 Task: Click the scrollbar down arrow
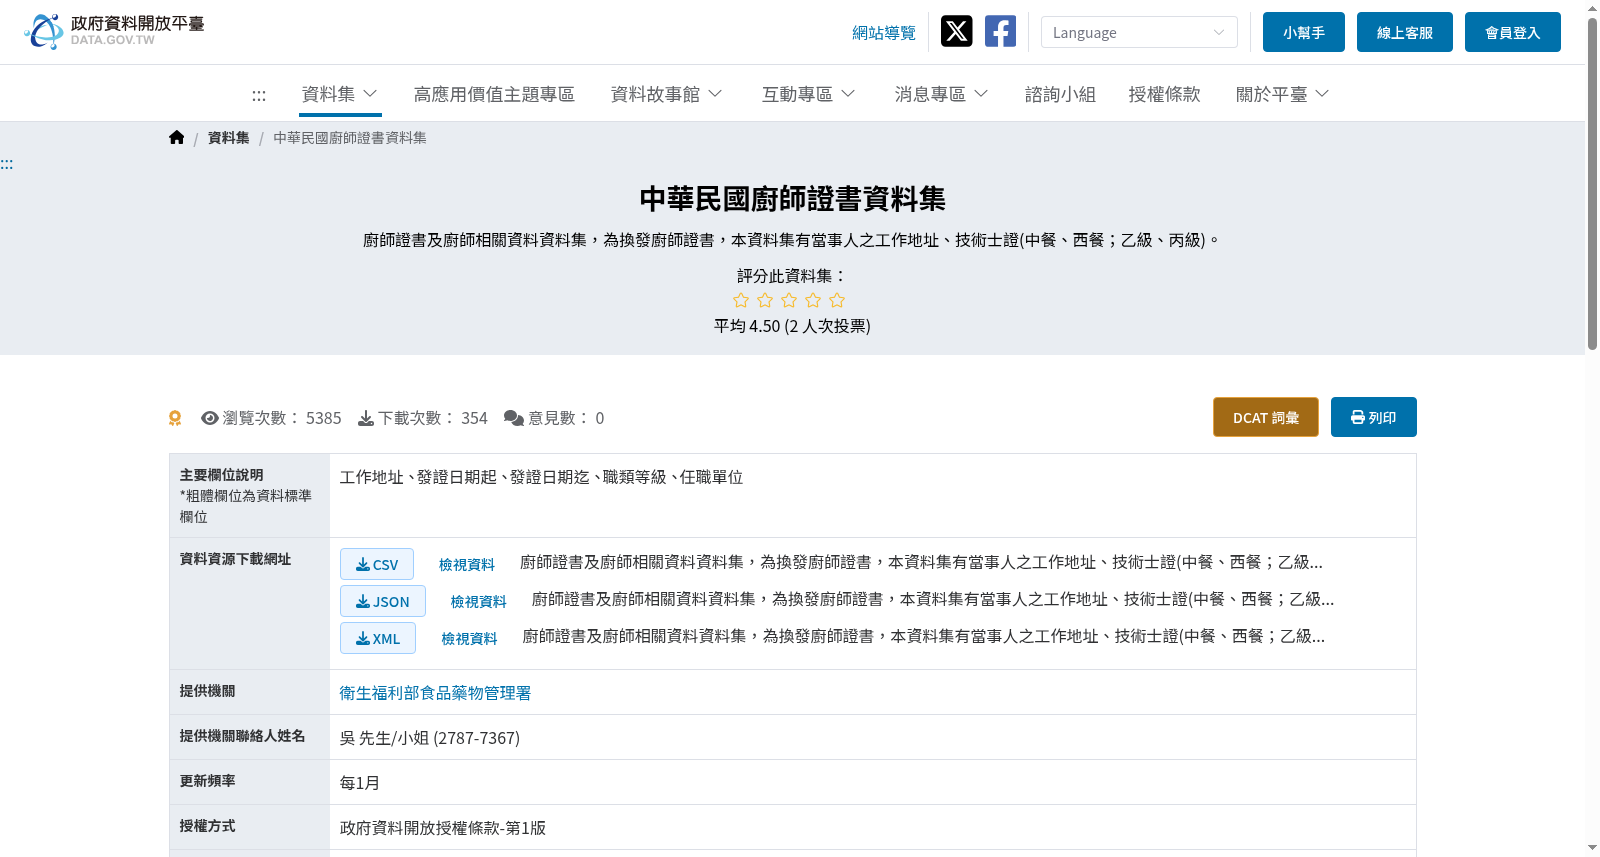(x=1592, y=848)
